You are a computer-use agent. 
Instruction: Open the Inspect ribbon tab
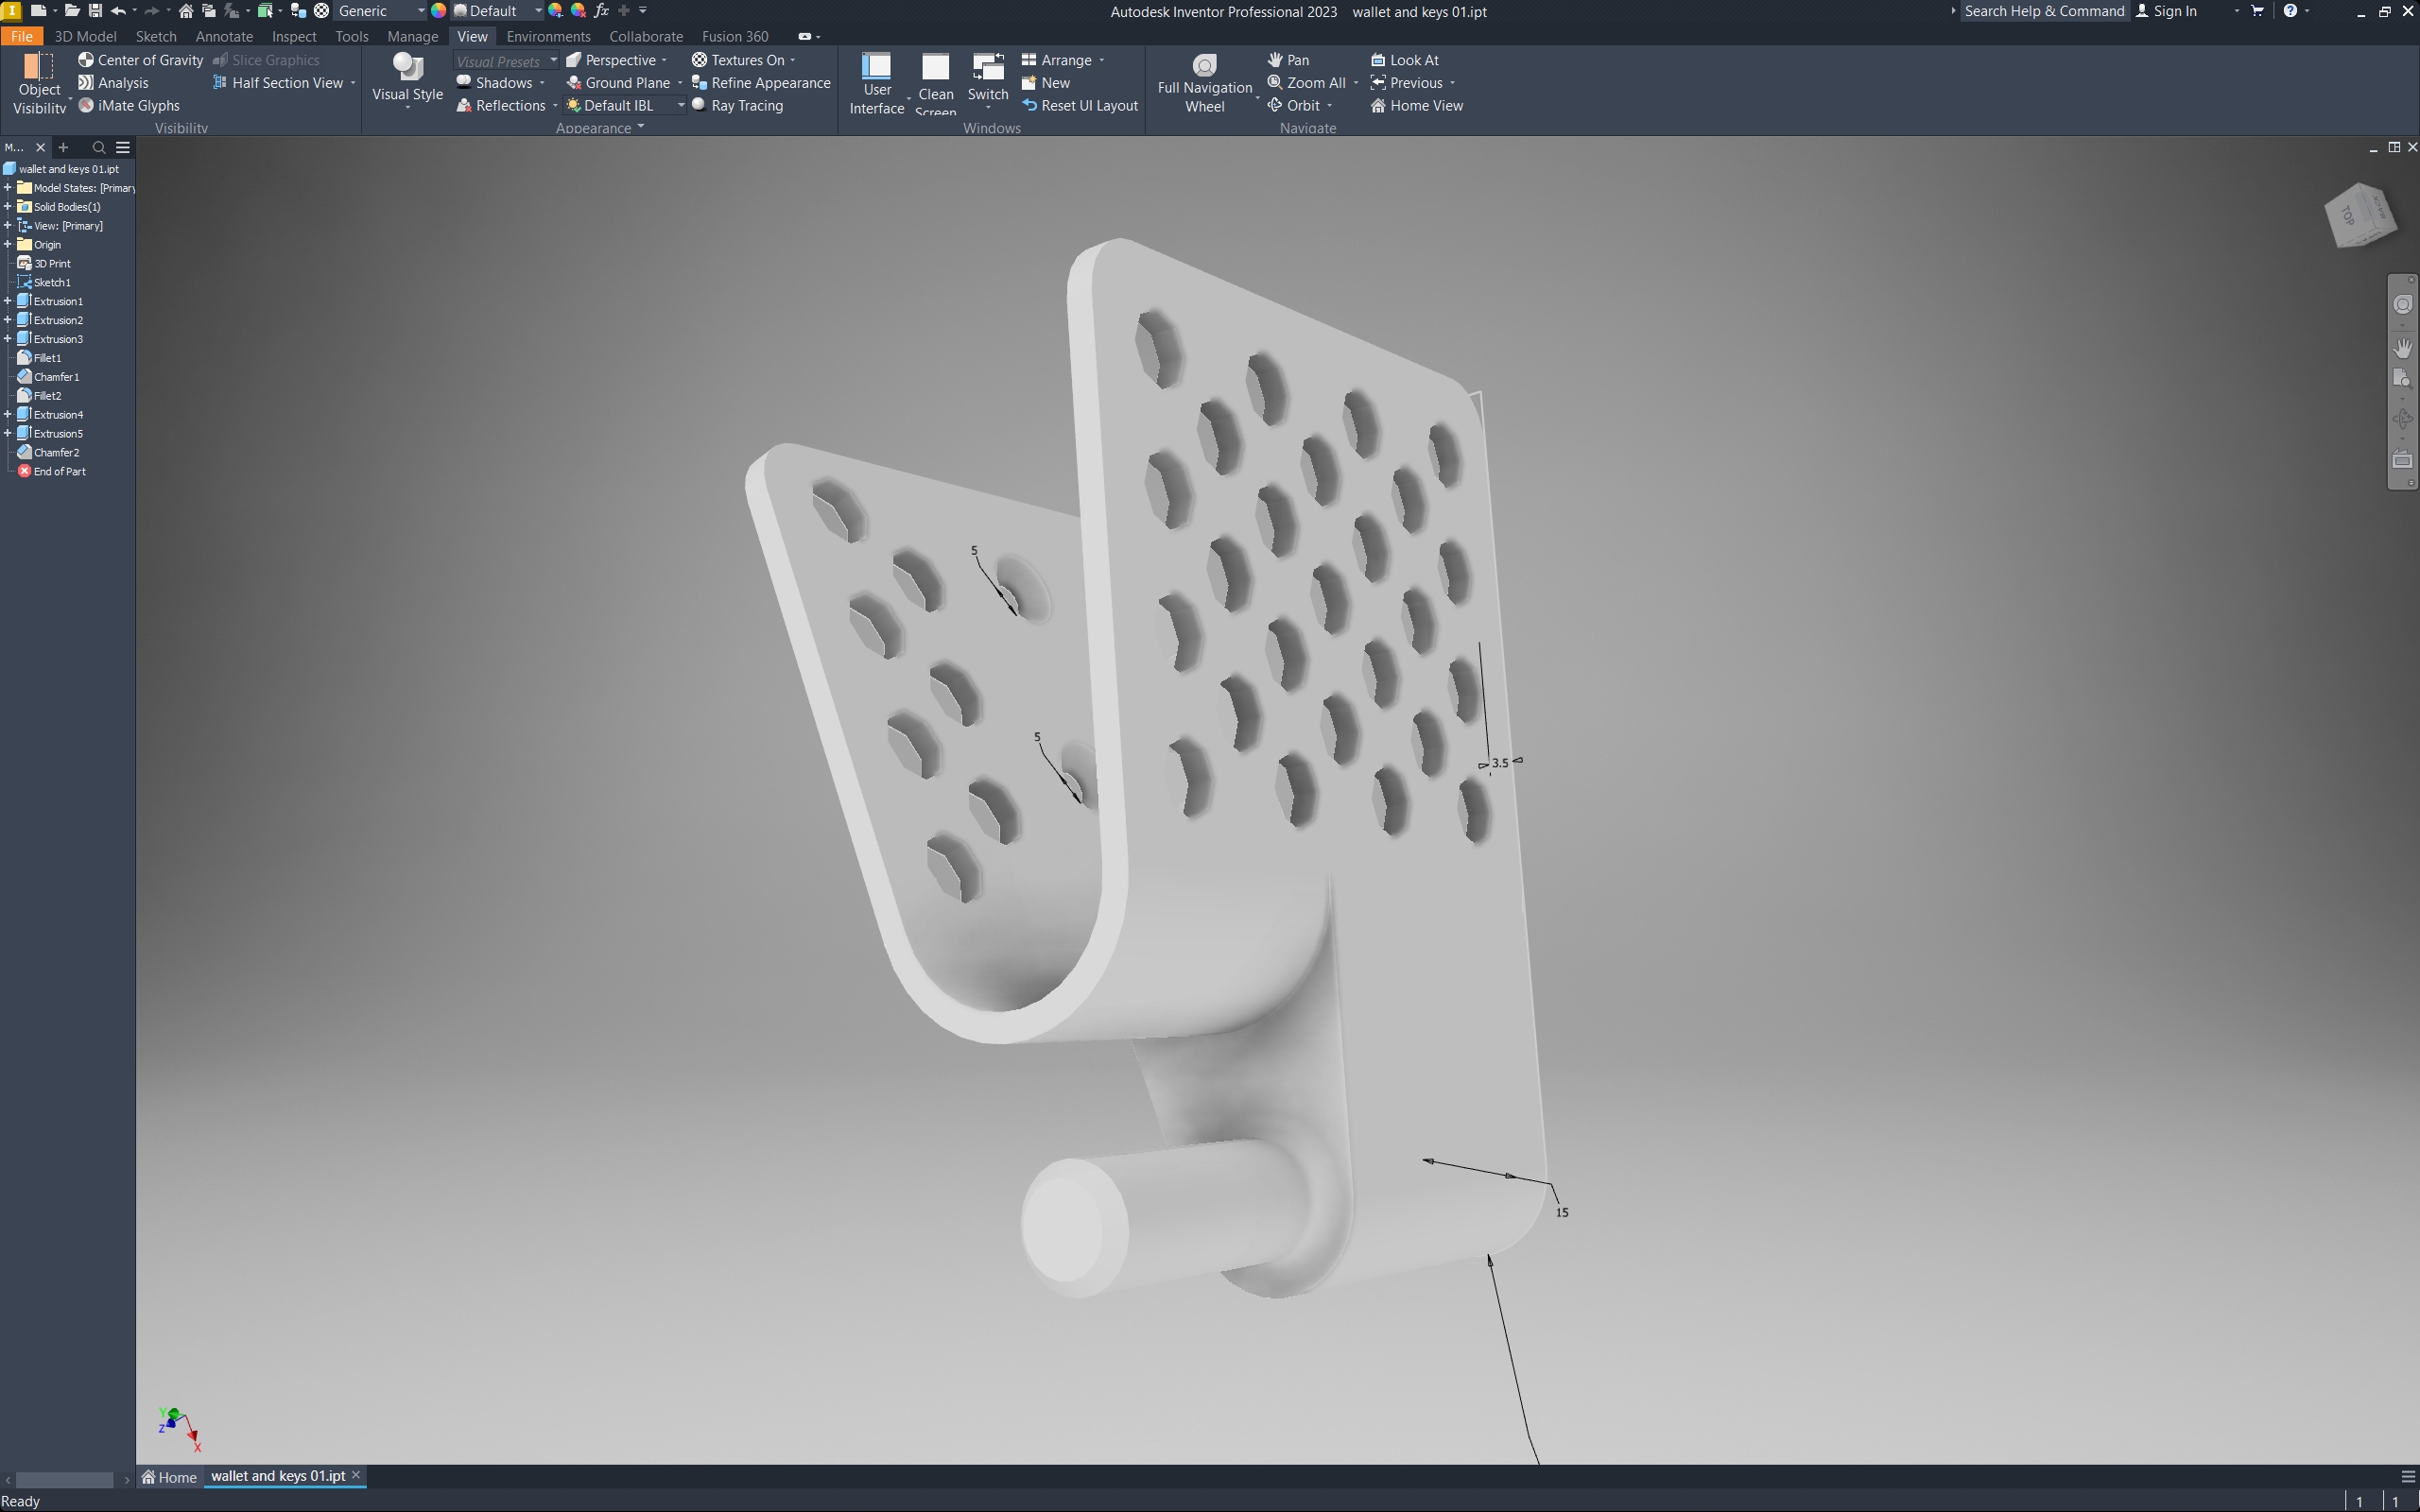[x=294, y=36]
